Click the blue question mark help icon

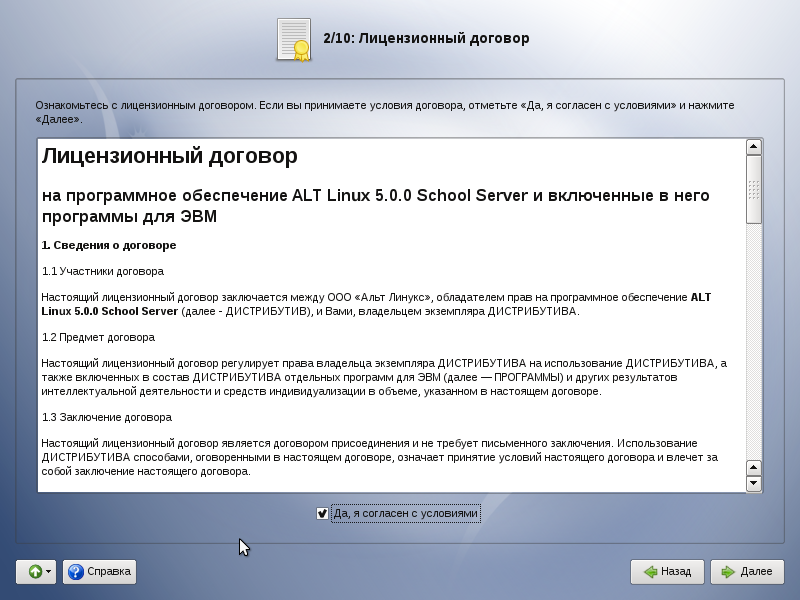click(75, 572)
